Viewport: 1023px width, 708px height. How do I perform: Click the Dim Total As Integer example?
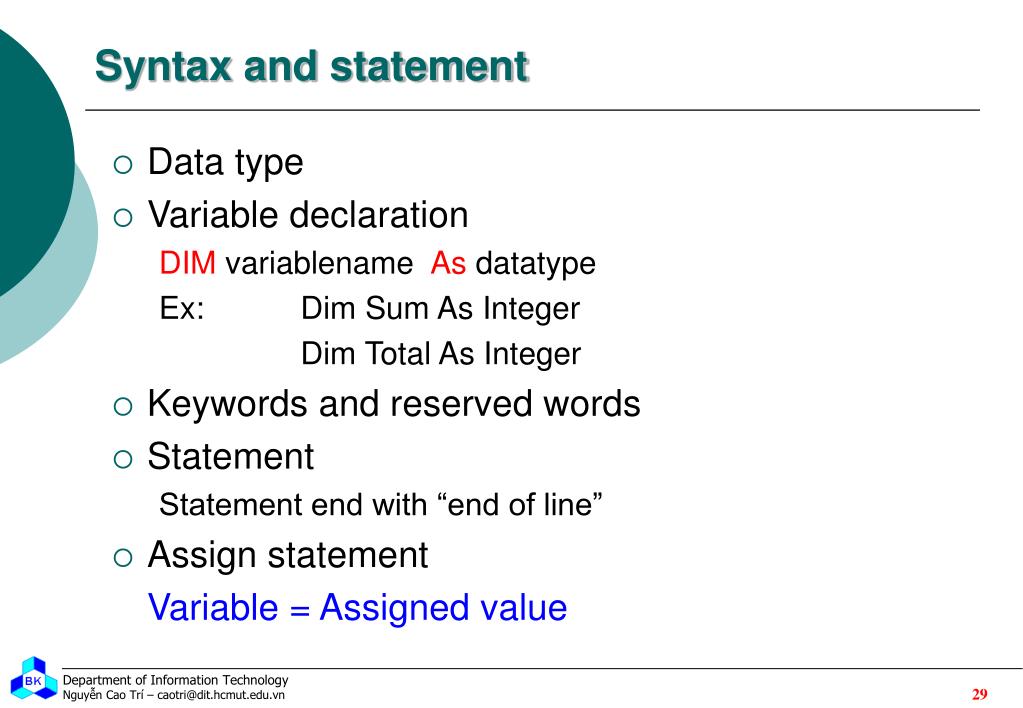pyautogui.click(x=441, y=354)
